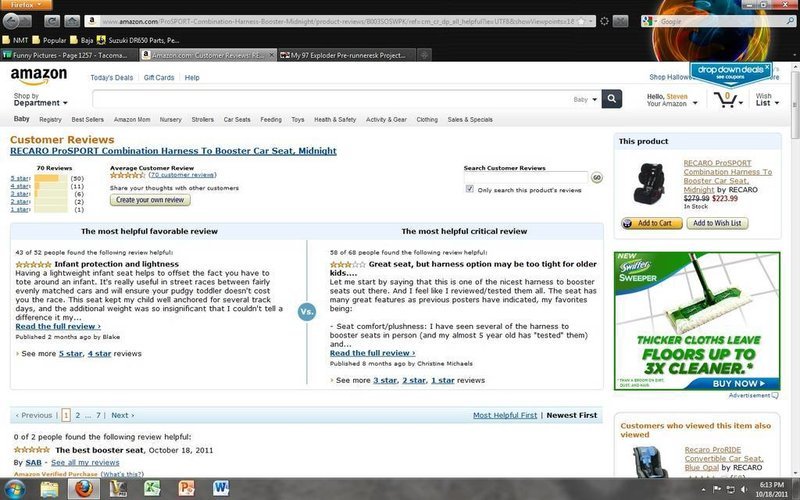This screenshot has width=800, height=500.
Task: Click Create your own review button
Action: click(150, 200)
